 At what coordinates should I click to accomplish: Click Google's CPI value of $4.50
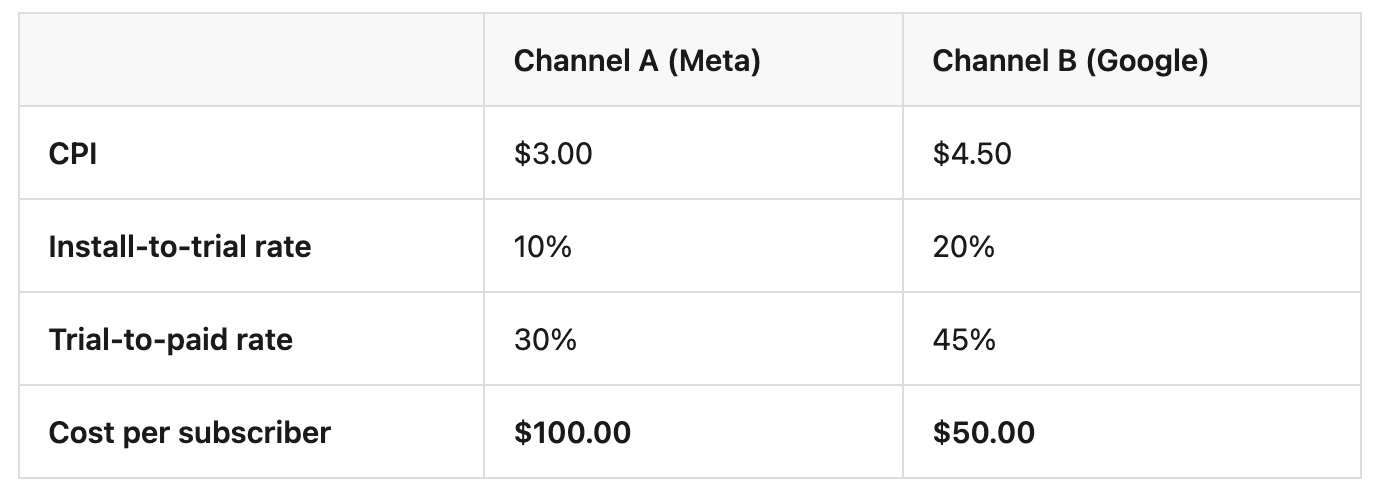(971, 154)
